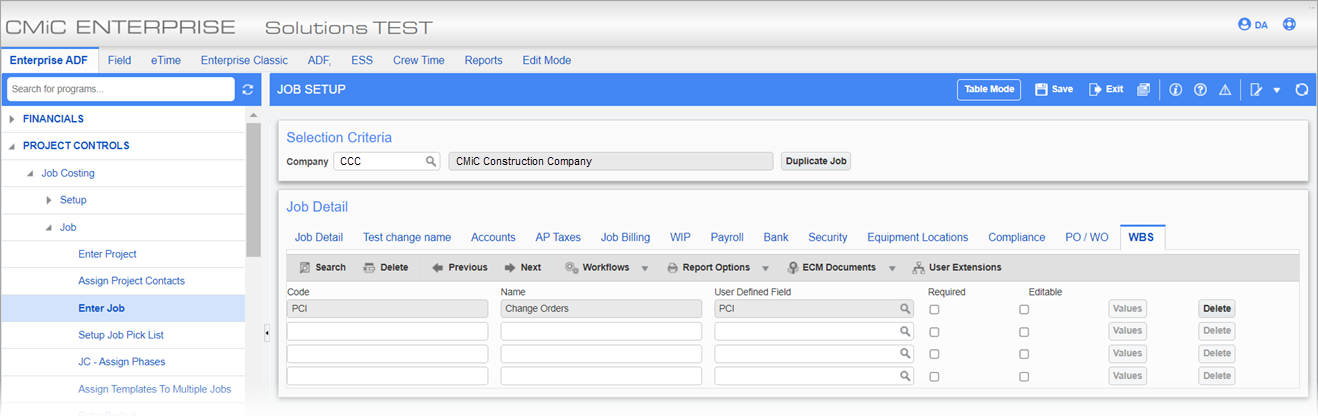Switch to the Job Billing tab
The image size is (1318, 417).
[x=625, y=237]
